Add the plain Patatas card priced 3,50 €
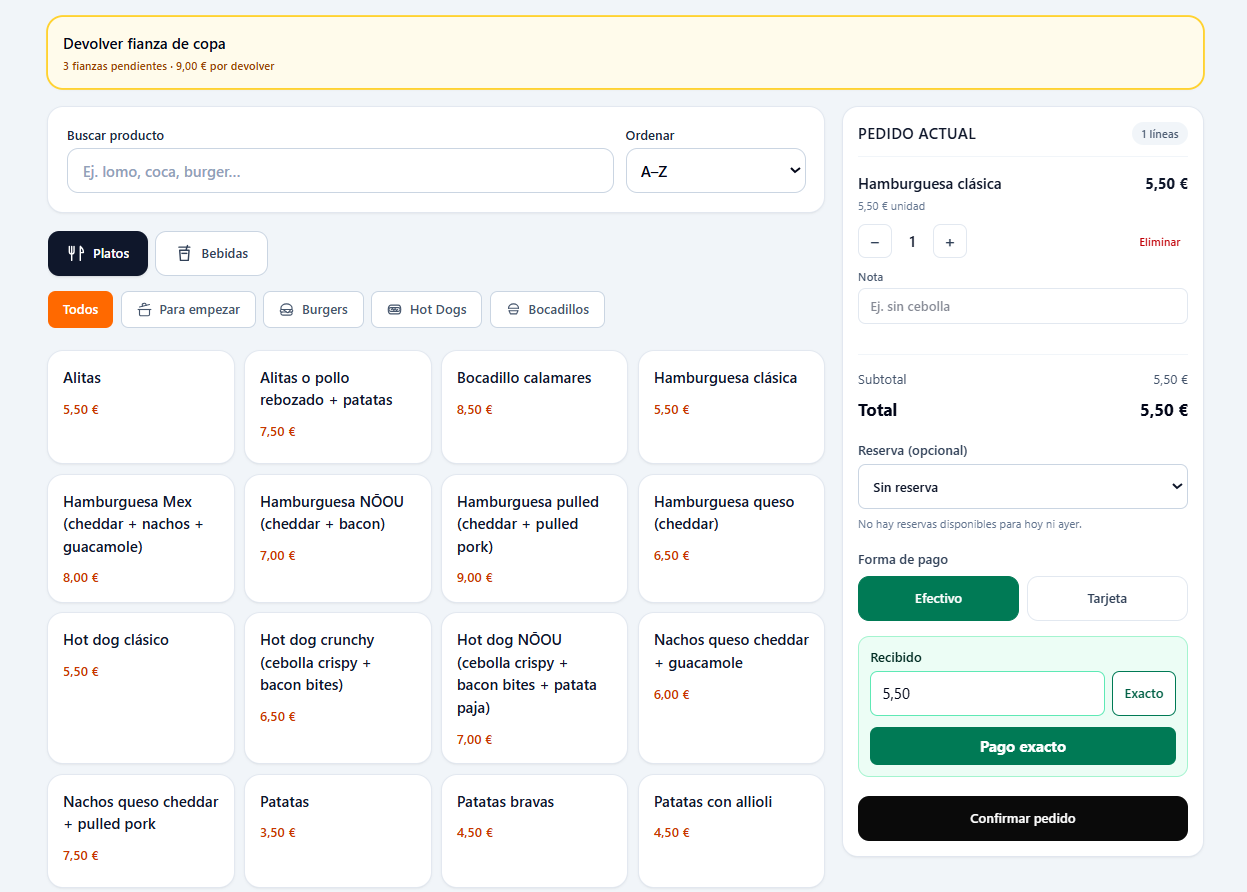The width and height of the screenshot is (1247, 892). pos(338,831)
